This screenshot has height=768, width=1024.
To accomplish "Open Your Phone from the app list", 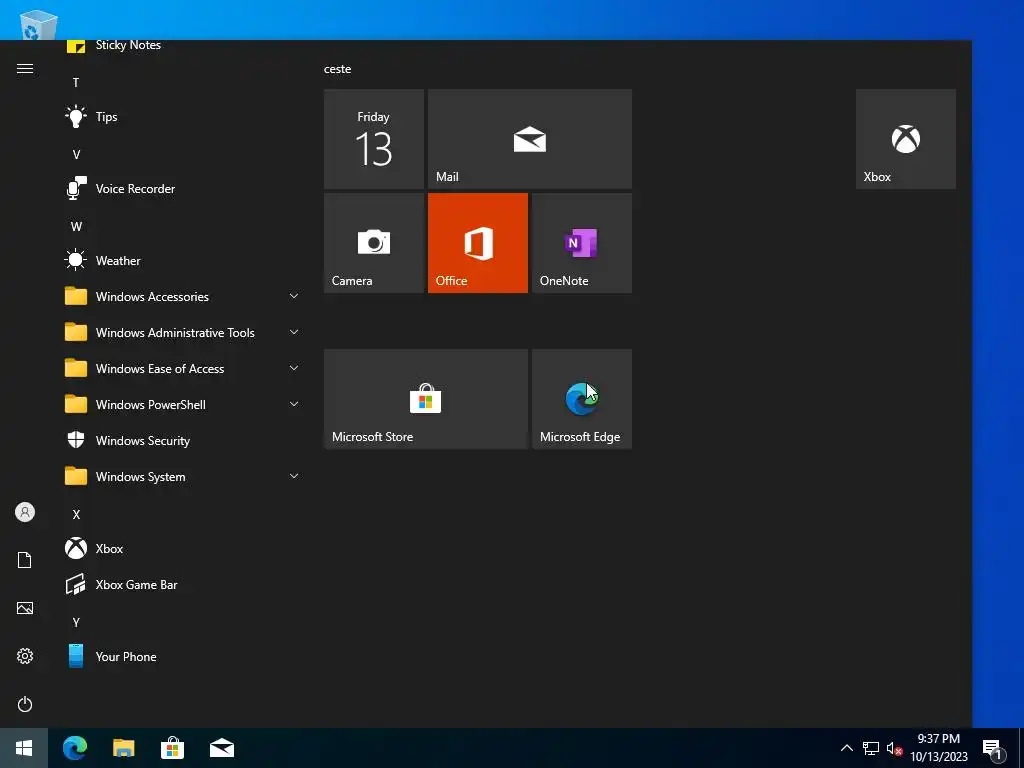I will (183, 656).
